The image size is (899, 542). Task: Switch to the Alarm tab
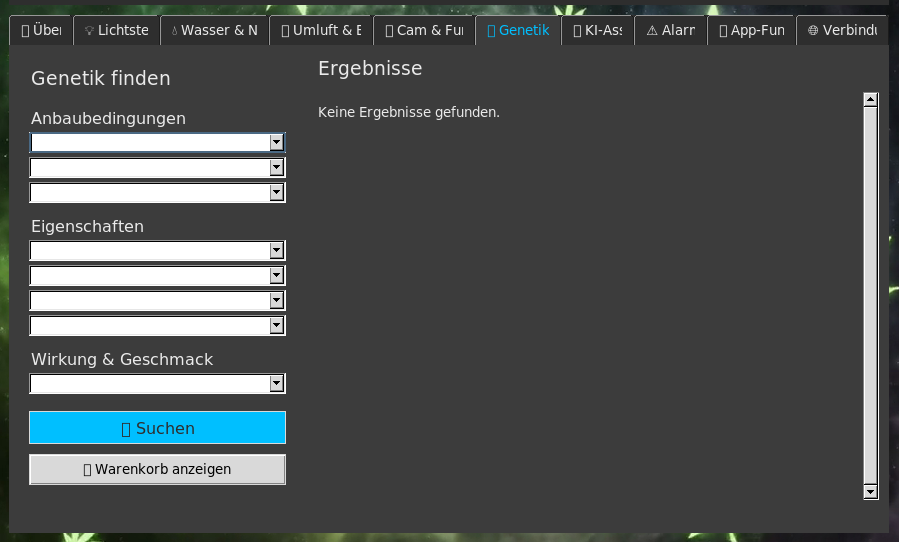coord(671,30)
